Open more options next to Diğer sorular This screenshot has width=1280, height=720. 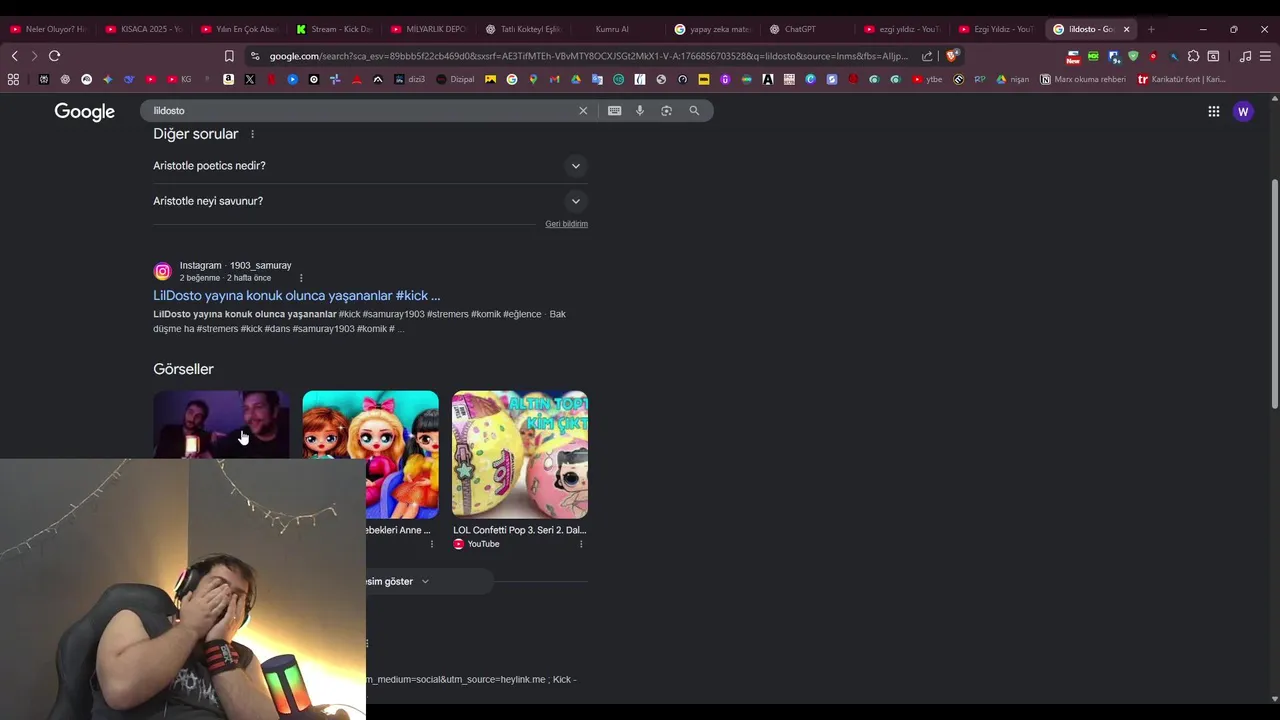(252, 134)
